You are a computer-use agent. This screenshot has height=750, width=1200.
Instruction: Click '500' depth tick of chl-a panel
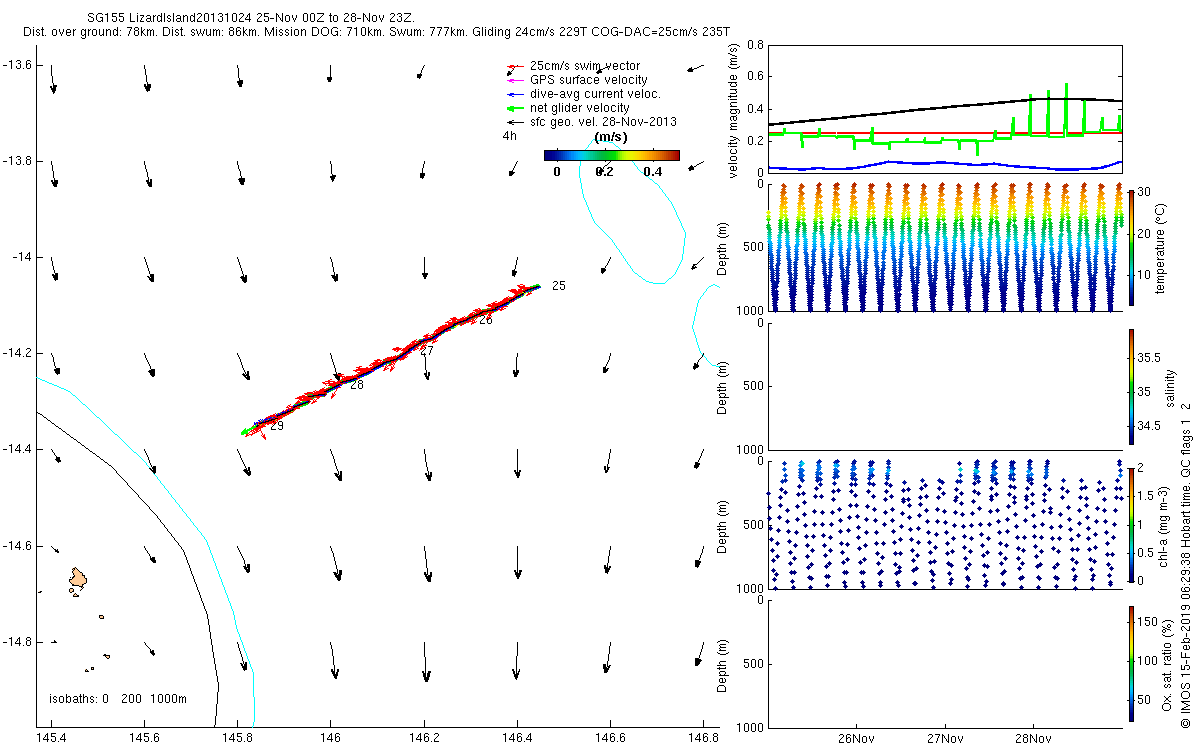pos(751,525)
